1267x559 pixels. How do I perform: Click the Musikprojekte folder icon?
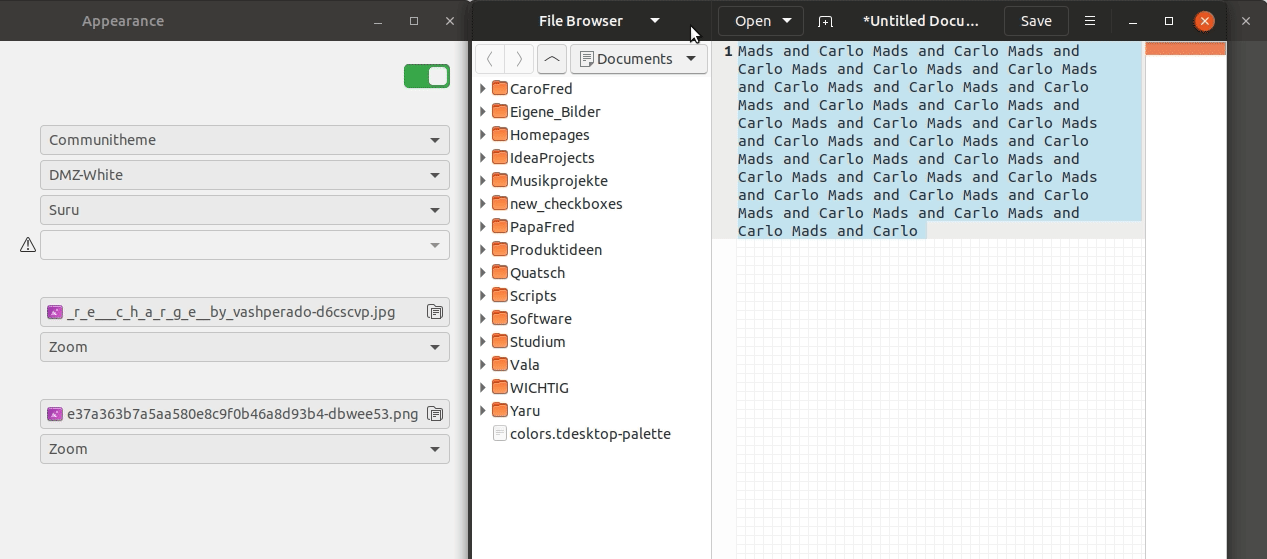(500, 180)
